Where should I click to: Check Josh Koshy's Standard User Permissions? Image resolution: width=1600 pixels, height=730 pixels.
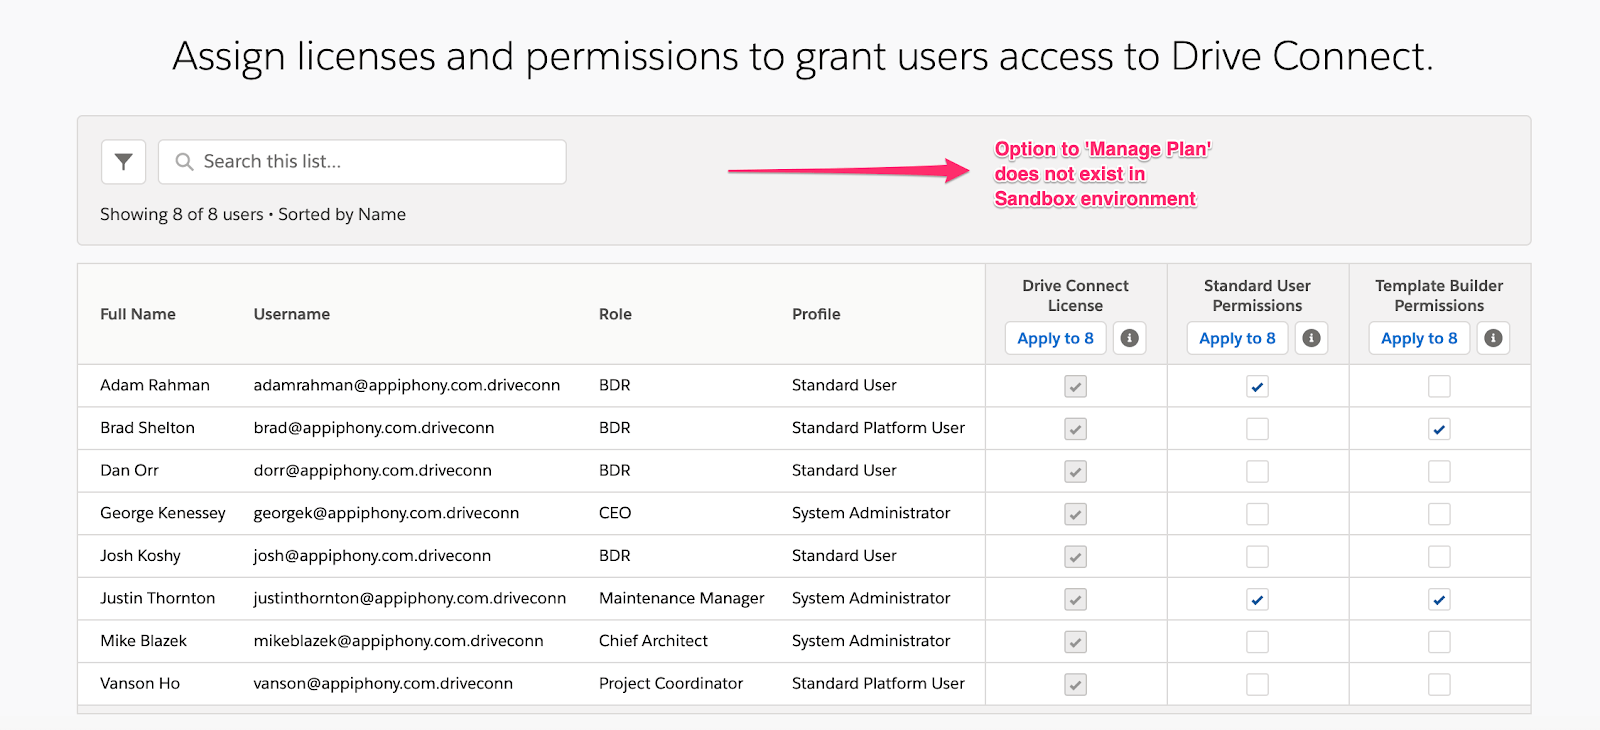1258,557
